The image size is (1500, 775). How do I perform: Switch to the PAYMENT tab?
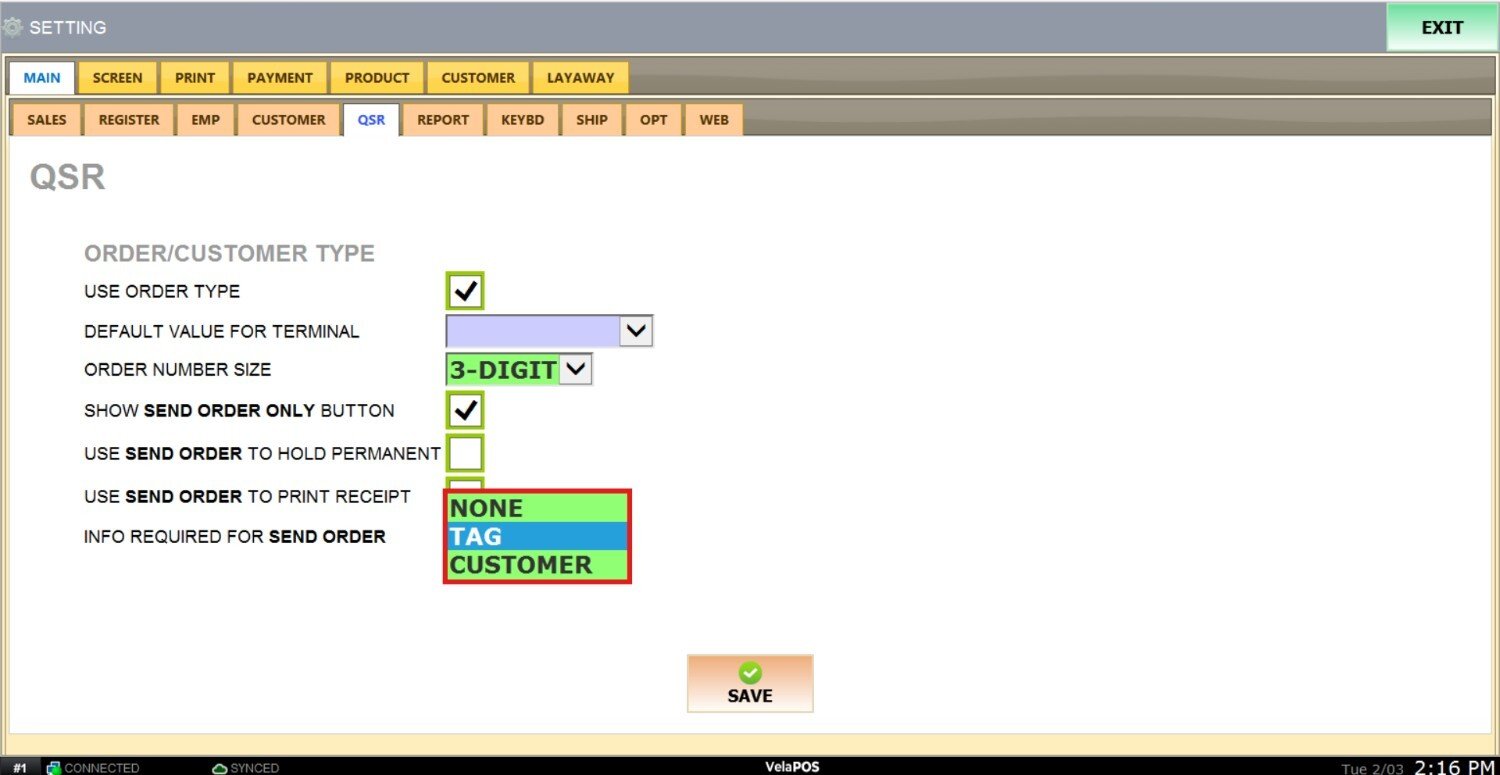coord(280,77)
